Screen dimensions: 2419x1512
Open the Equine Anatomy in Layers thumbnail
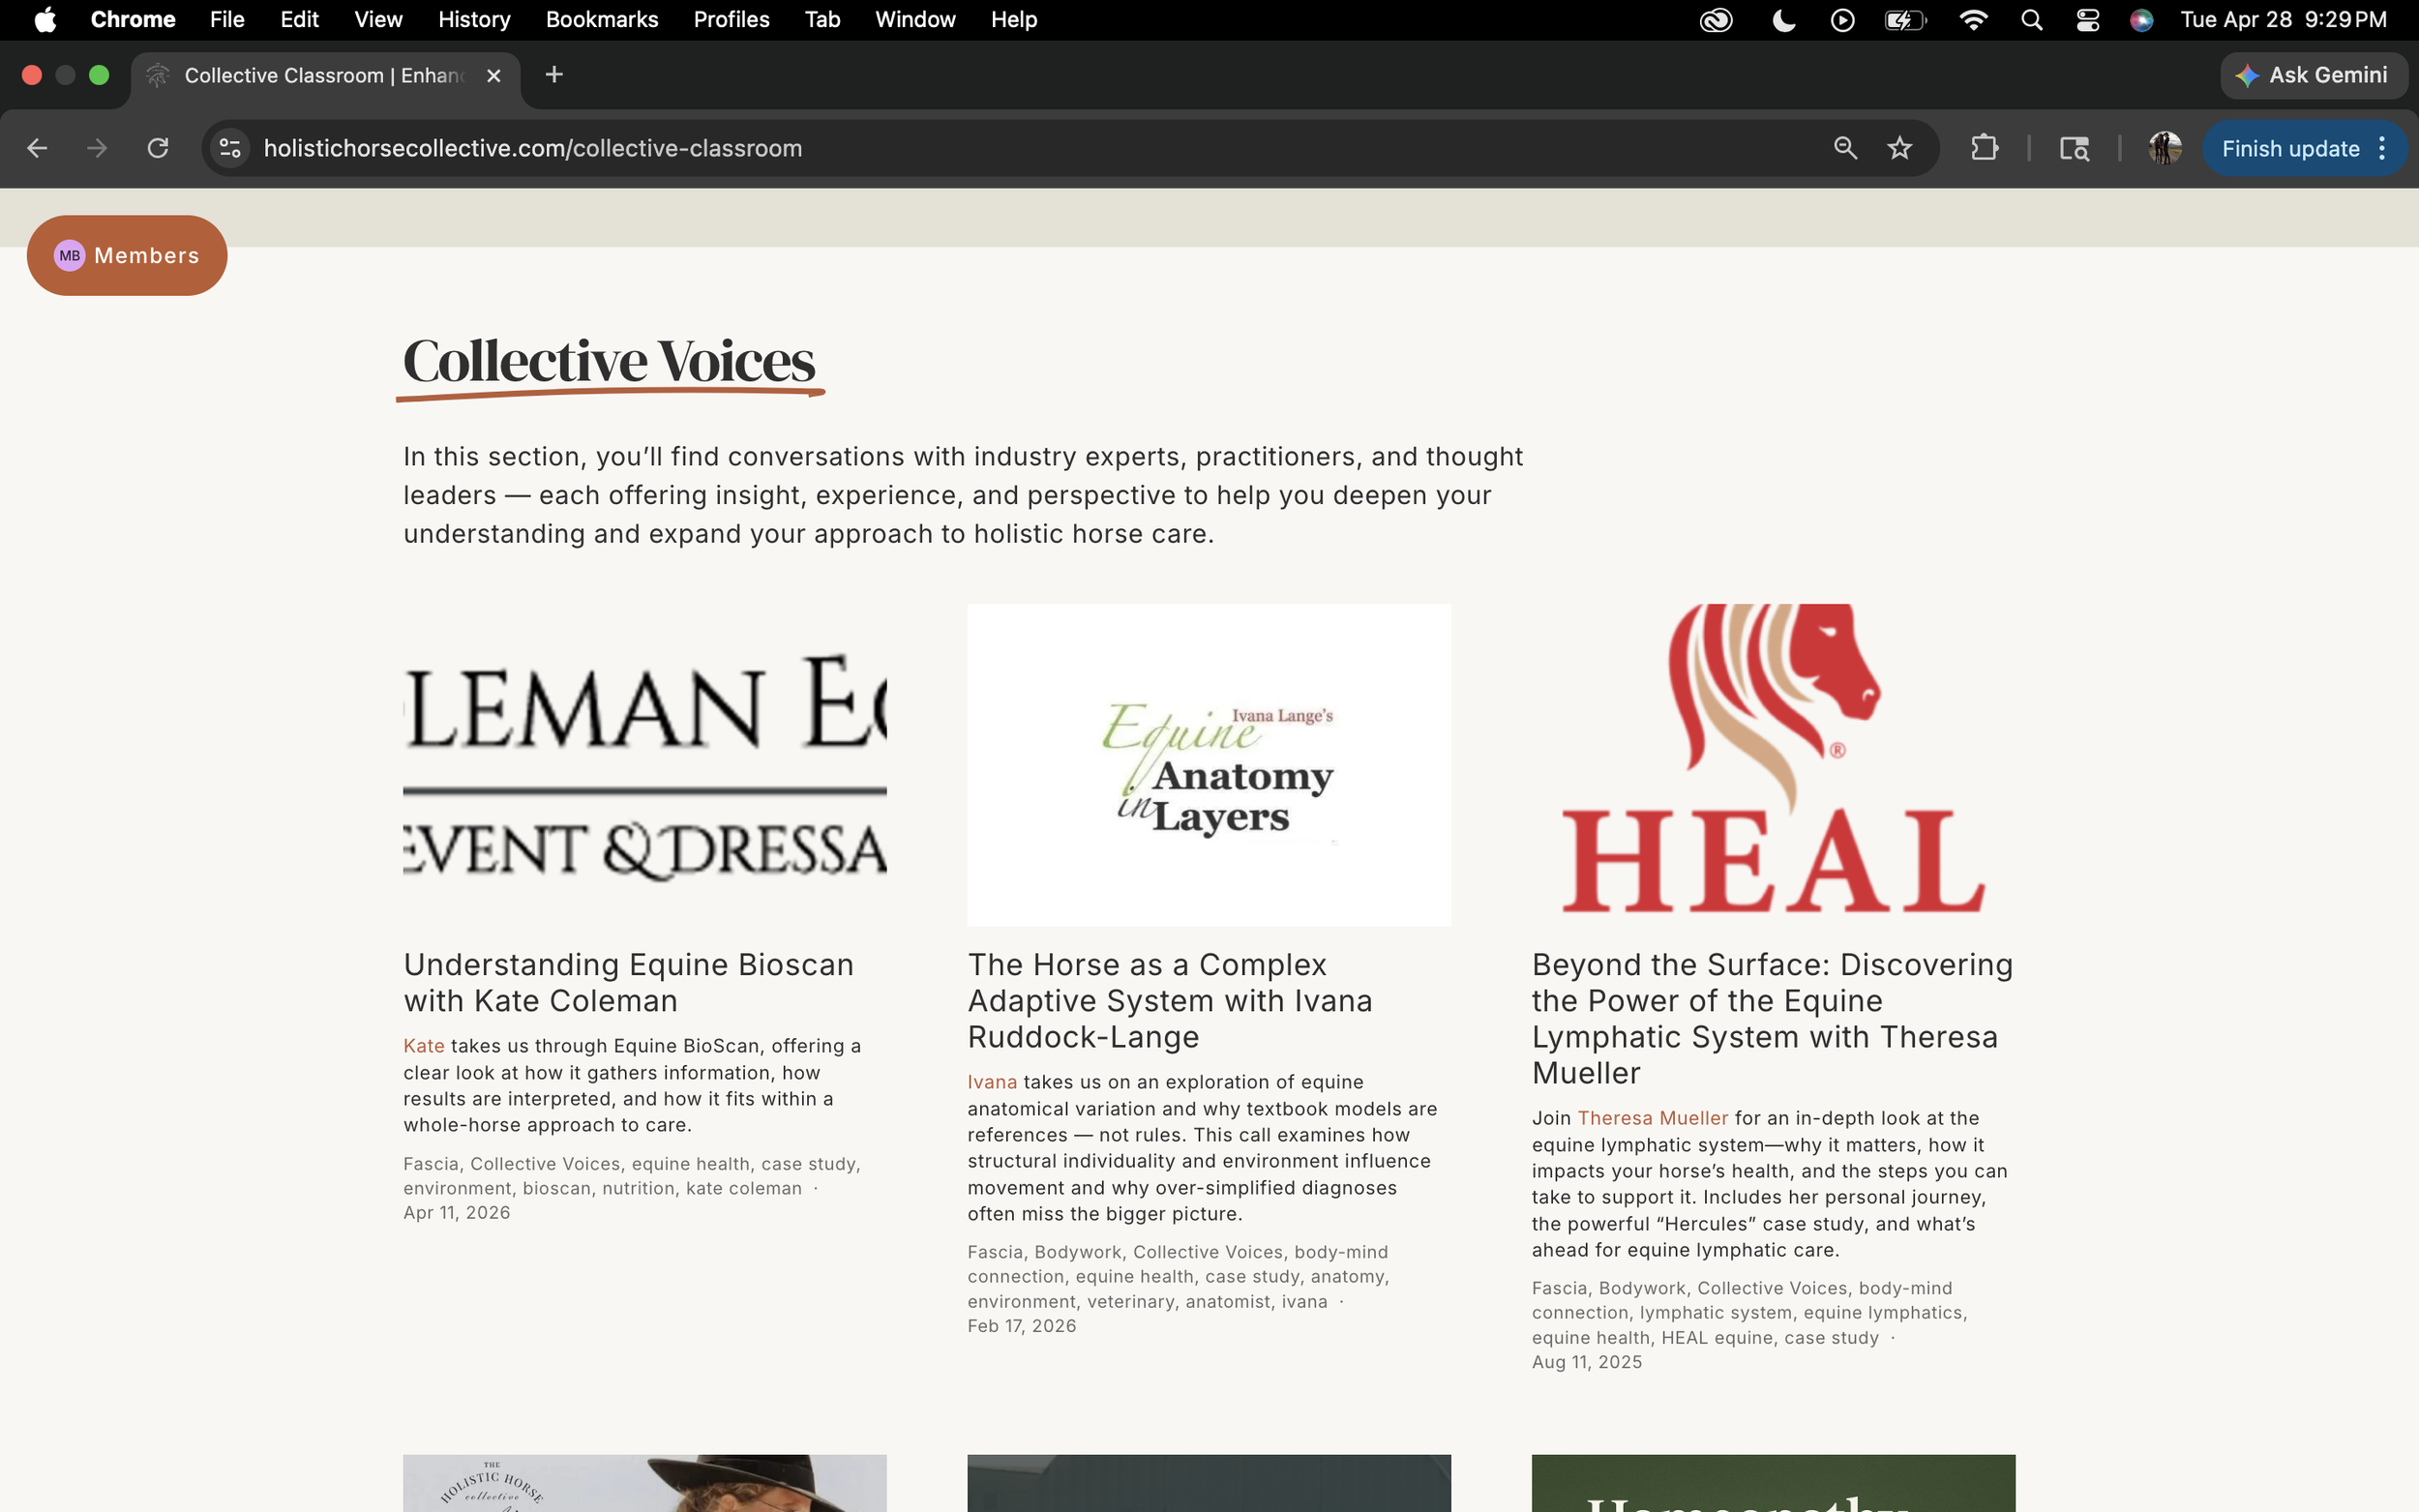point(1209,764)
